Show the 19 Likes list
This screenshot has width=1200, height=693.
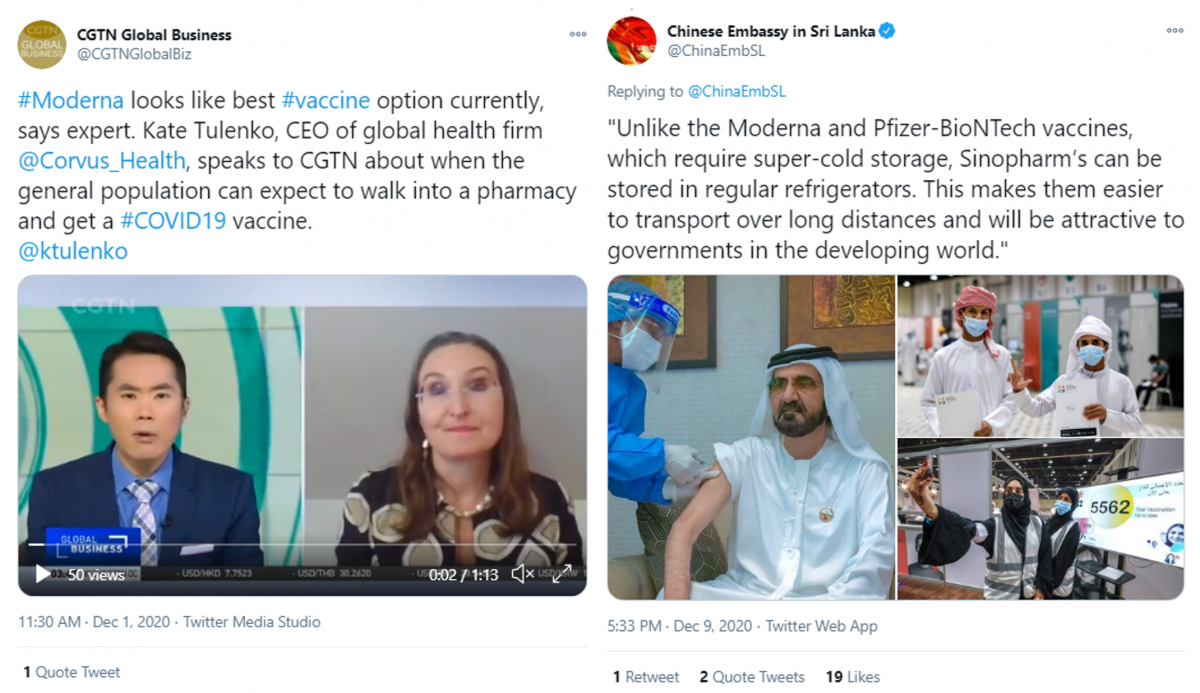(x=853, y=677)
